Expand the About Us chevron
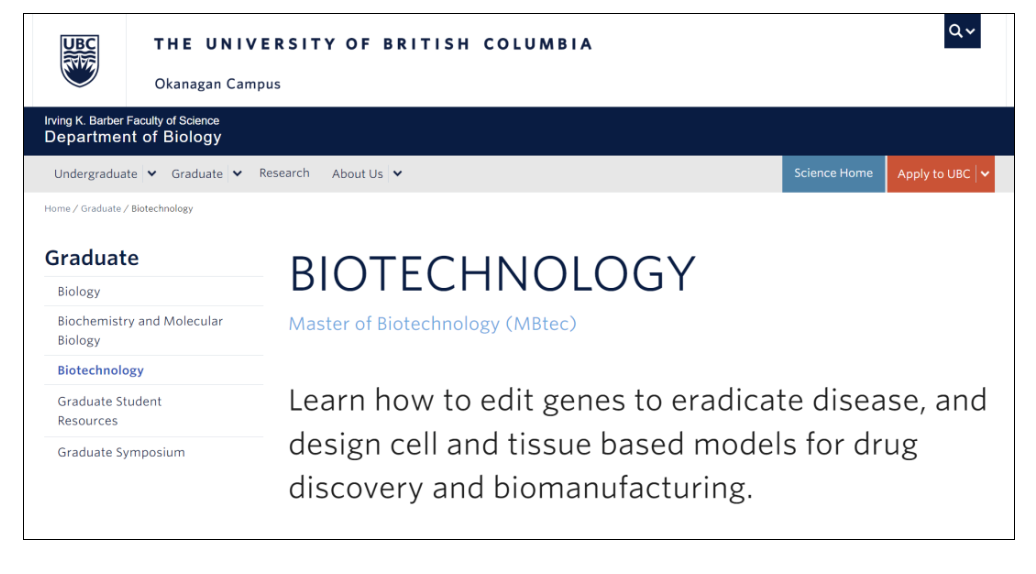Image resolution: width=1036 pixels, height=574 pixels. (x=398, y=173)
